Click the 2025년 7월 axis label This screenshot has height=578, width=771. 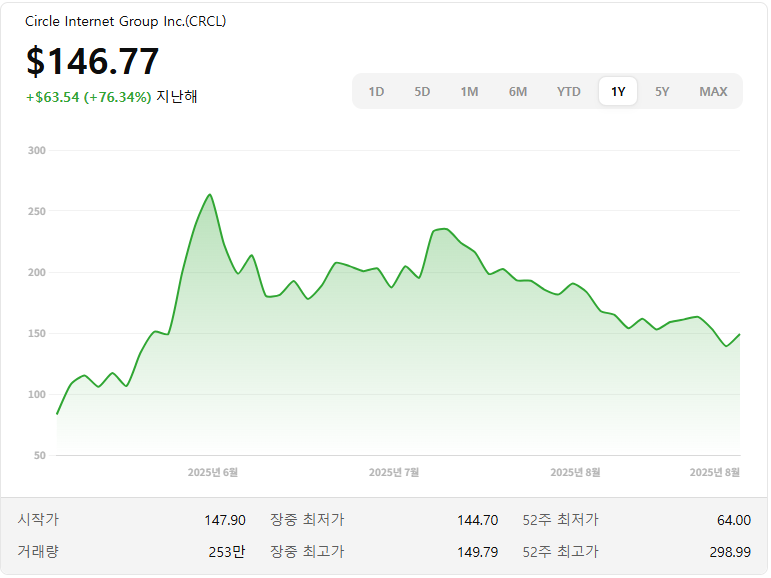(394, 472)
